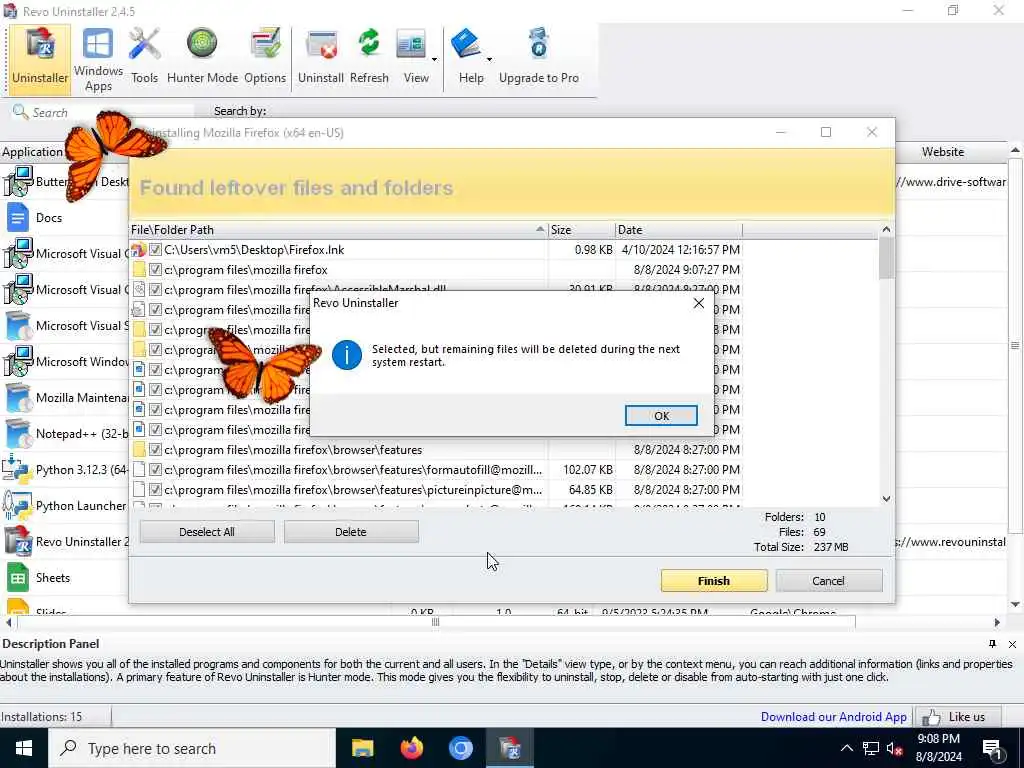Close the Description Panel
The image size is (1024, 768).
click(1012, 644)
